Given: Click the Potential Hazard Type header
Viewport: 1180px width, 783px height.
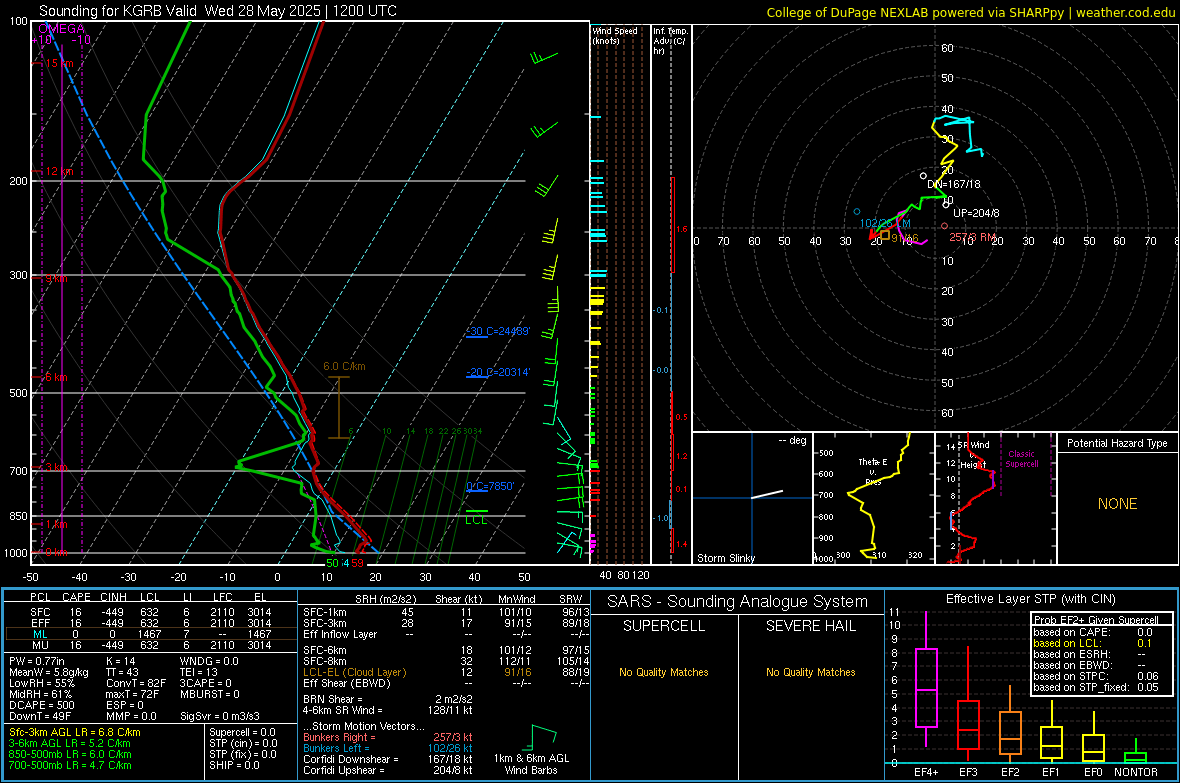Looking at the screenshot, I should point(1117,443).
